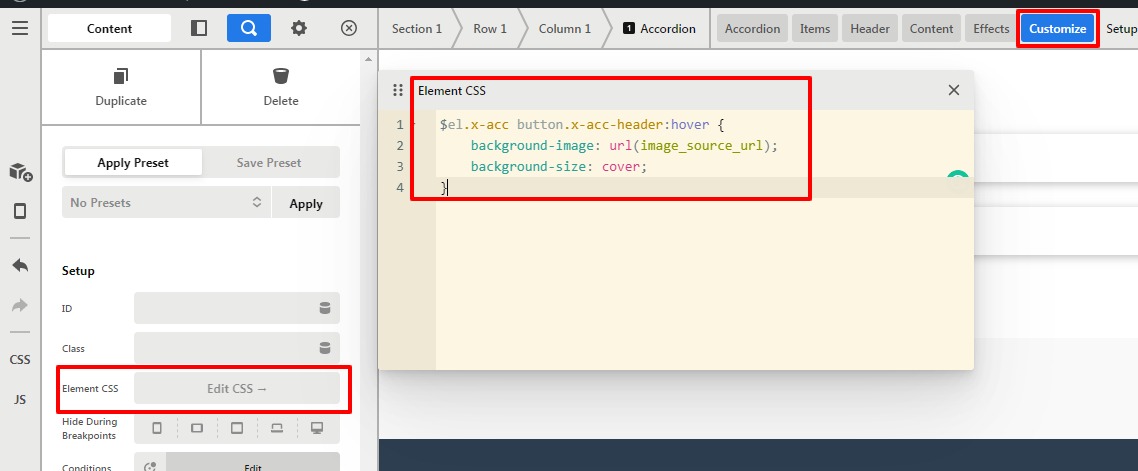
Task: Delete the element with trash icon
Action: click(x=281, y=77)
